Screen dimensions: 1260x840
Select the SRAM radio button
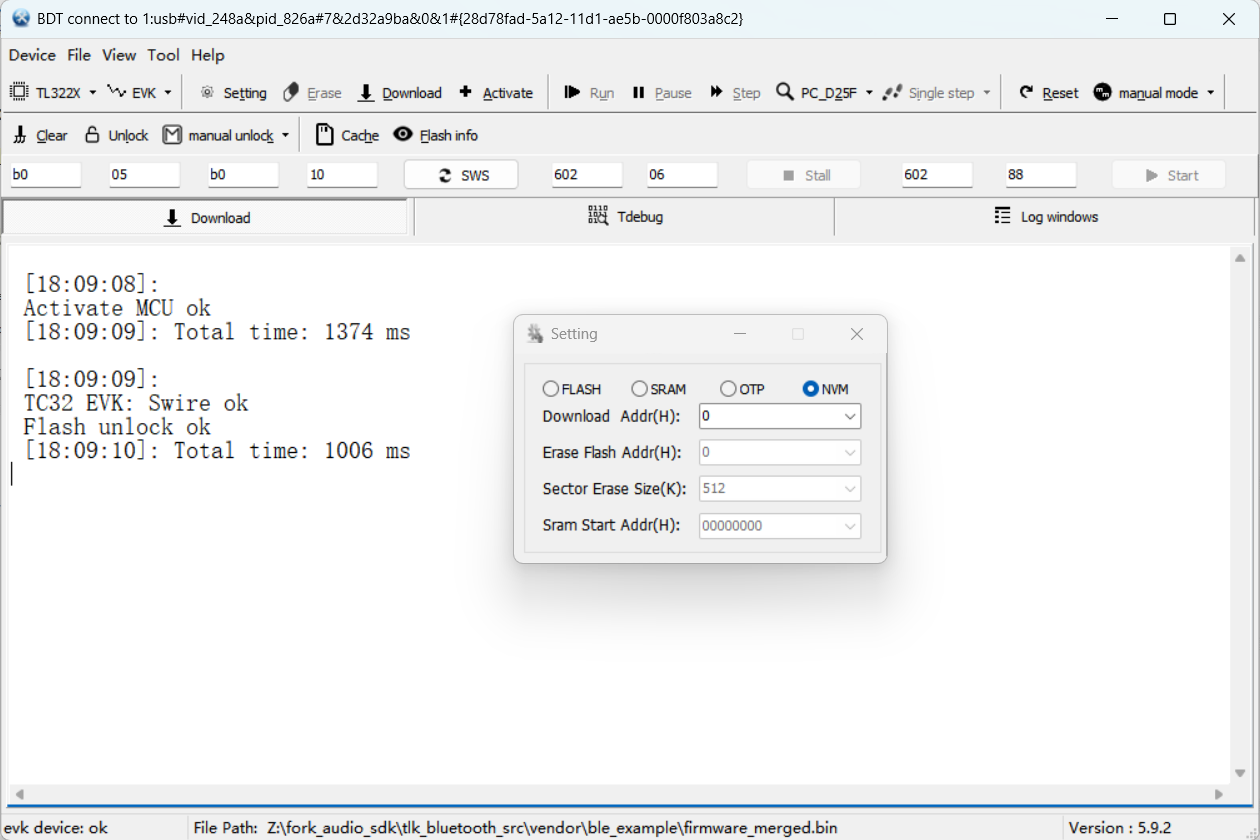639,389
